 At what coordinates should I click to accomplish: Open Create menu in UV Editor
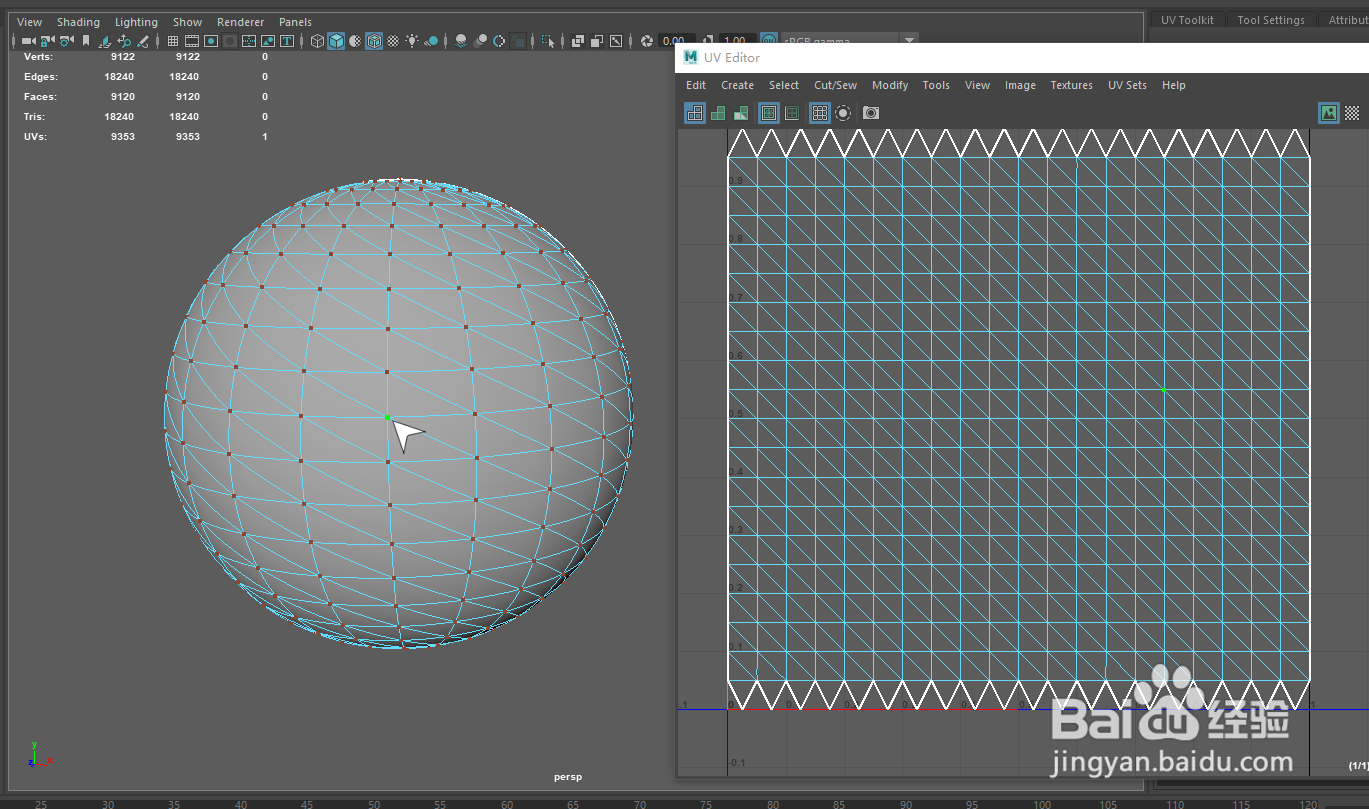pos(737,85)
